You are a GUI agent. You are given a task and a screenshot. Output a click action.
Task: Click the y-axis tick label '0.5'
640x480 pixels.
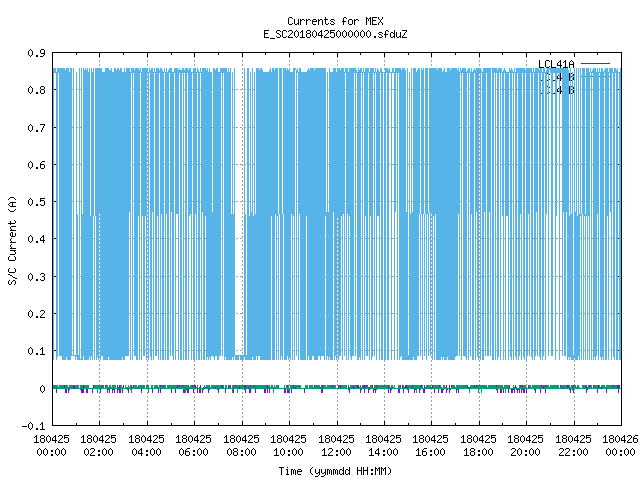(36, 202)
